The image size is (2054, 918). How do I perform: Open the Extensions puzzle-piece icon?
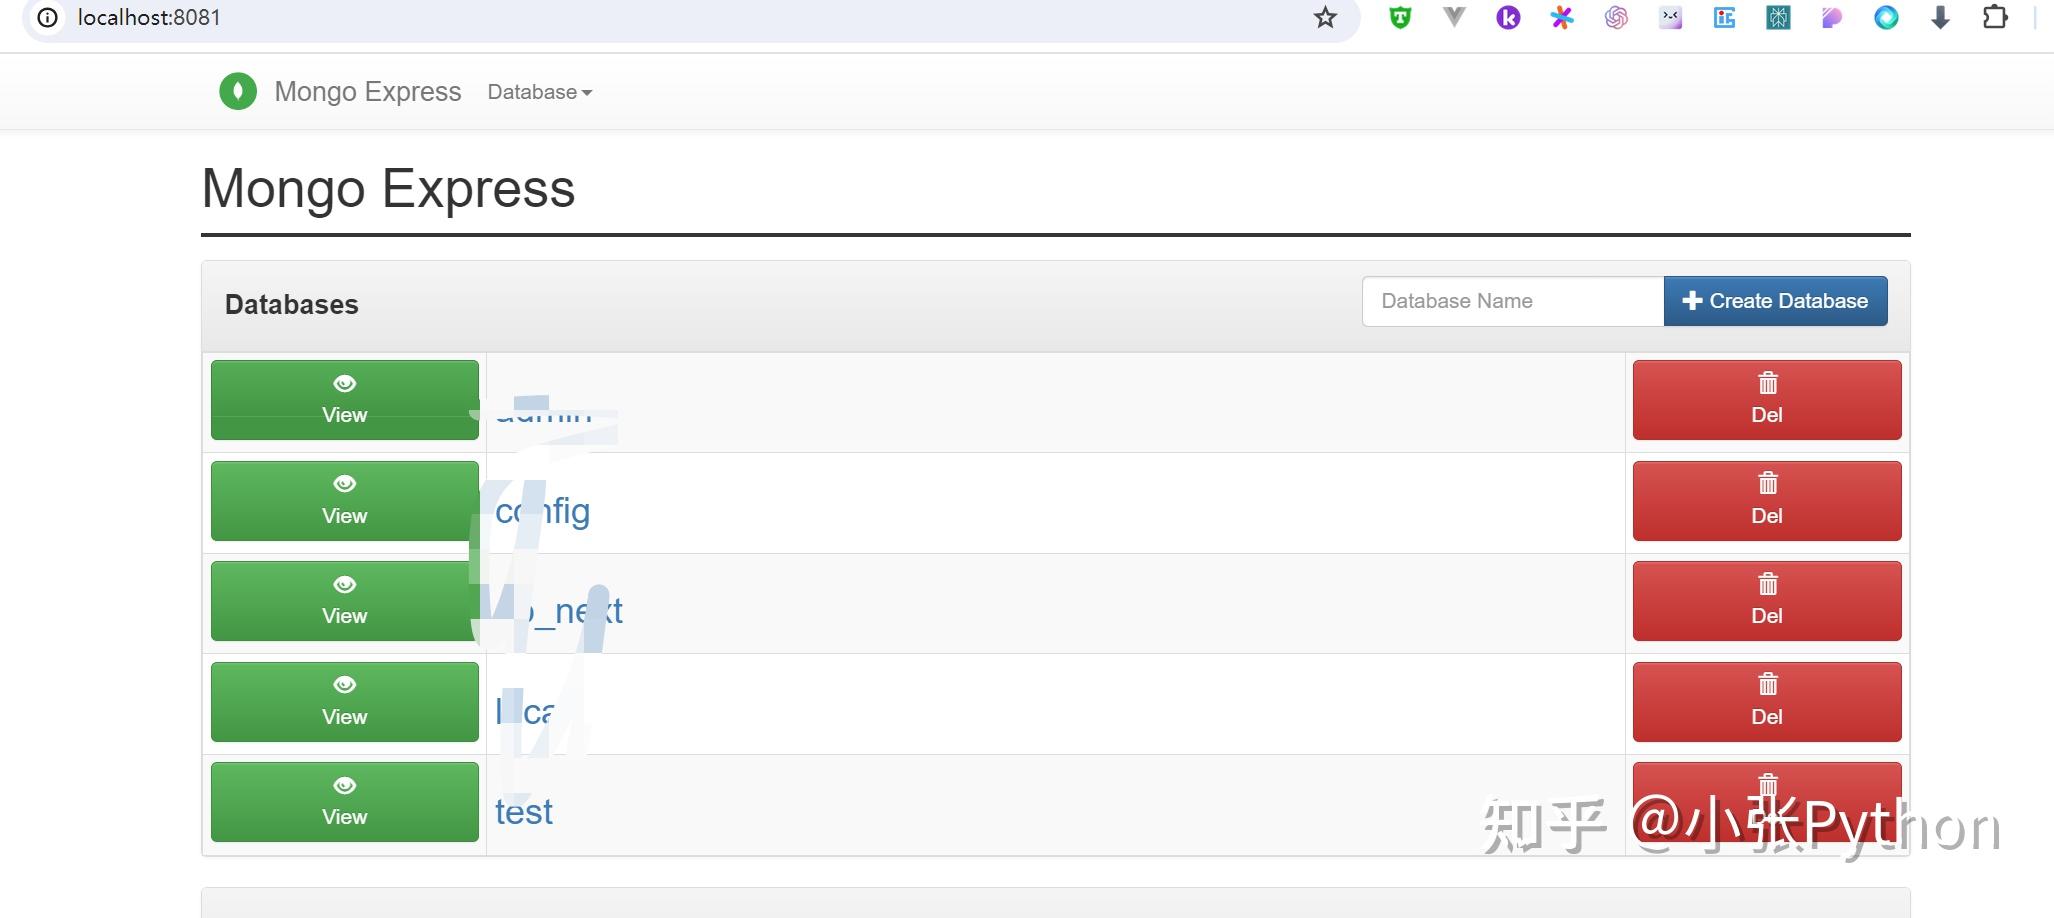(x=1996, y=17)
